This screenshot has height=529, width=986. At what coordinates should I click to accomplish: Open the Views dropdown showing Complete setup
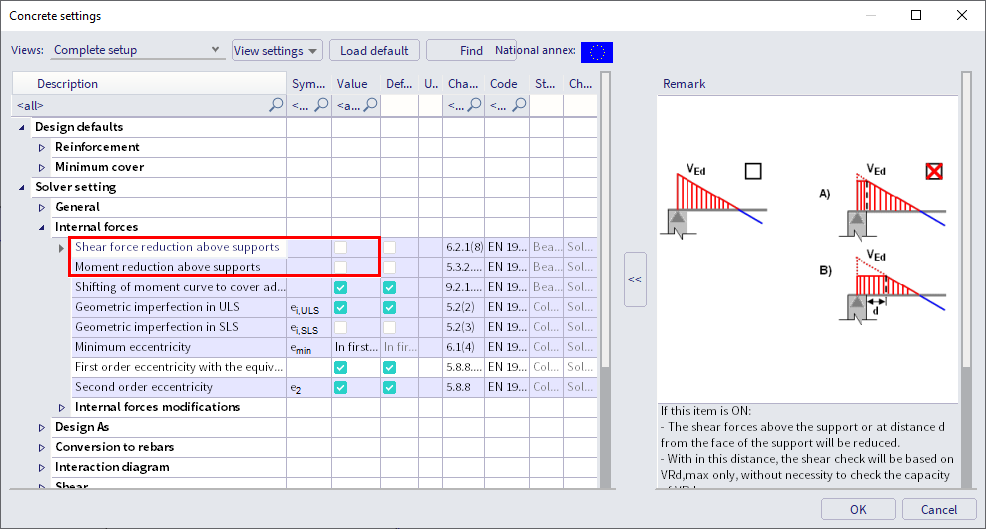coord(137,50)
